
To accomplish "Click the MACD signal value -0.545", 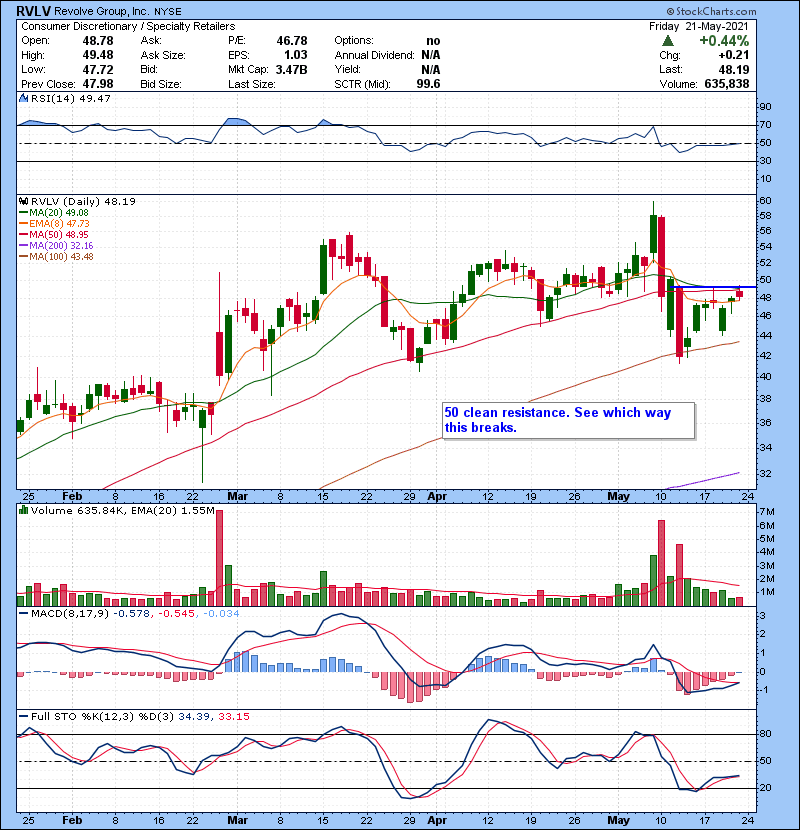I will [x=177, y=614].
